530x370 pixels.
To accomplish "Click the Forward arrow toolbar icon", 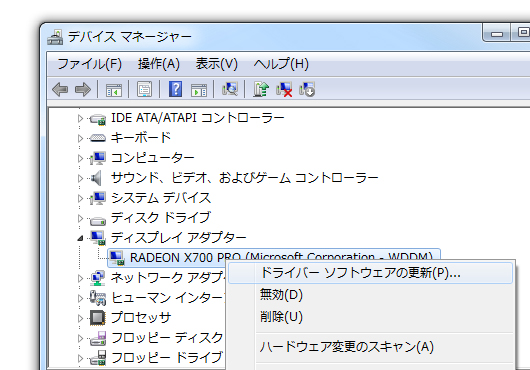I will pyautogui.click(x=83, y=90).
